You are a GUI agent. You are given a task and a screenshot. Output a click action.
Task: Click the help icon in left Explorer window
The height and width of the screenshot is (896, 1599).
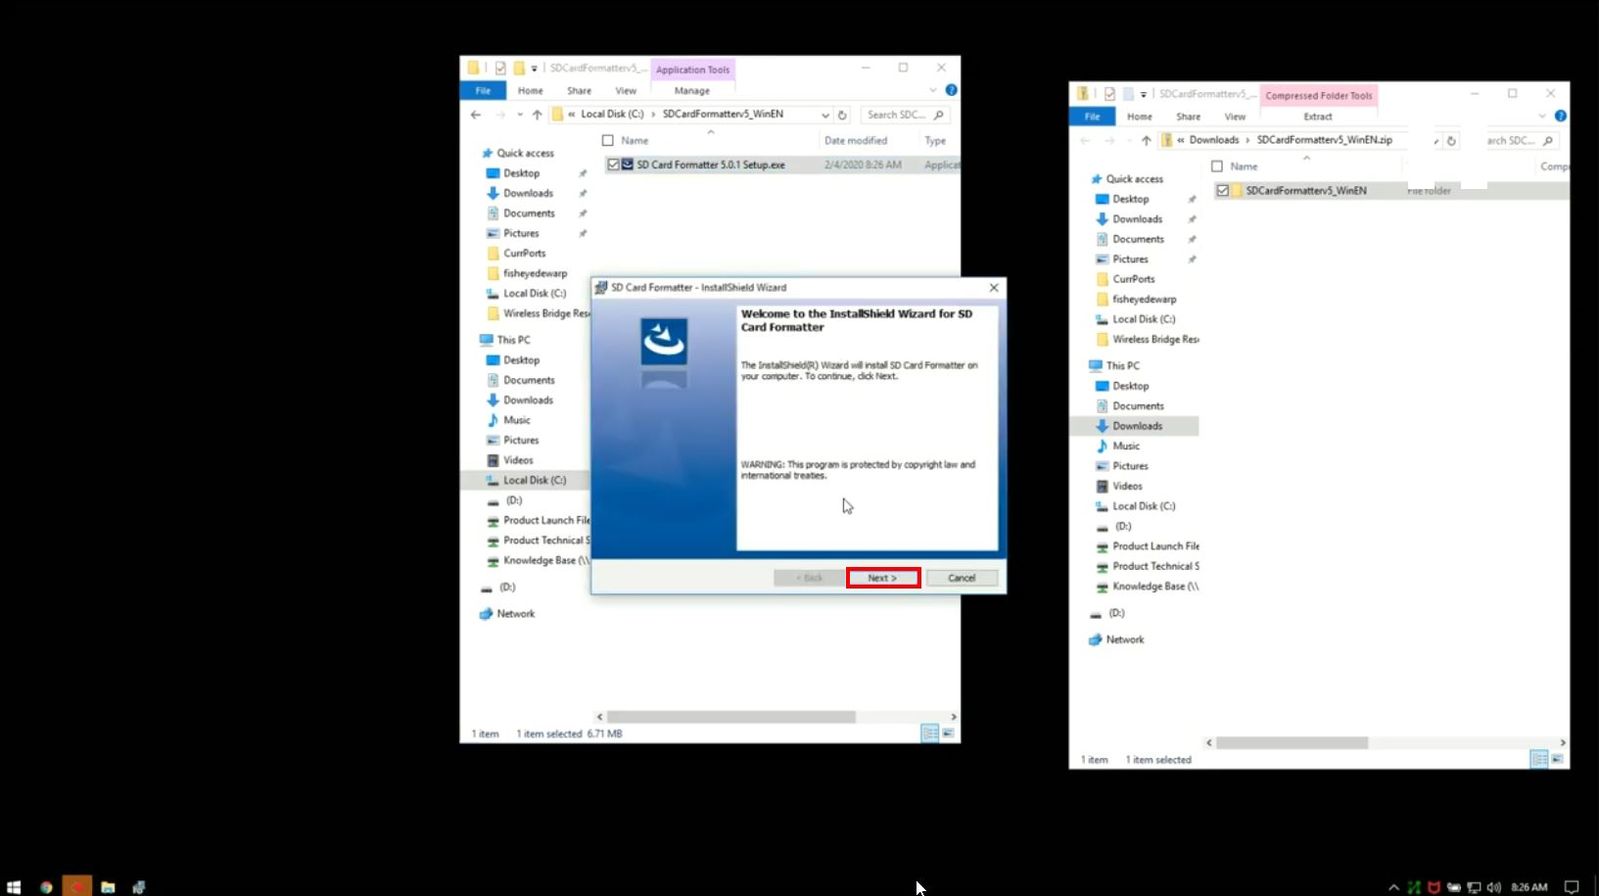951,90
